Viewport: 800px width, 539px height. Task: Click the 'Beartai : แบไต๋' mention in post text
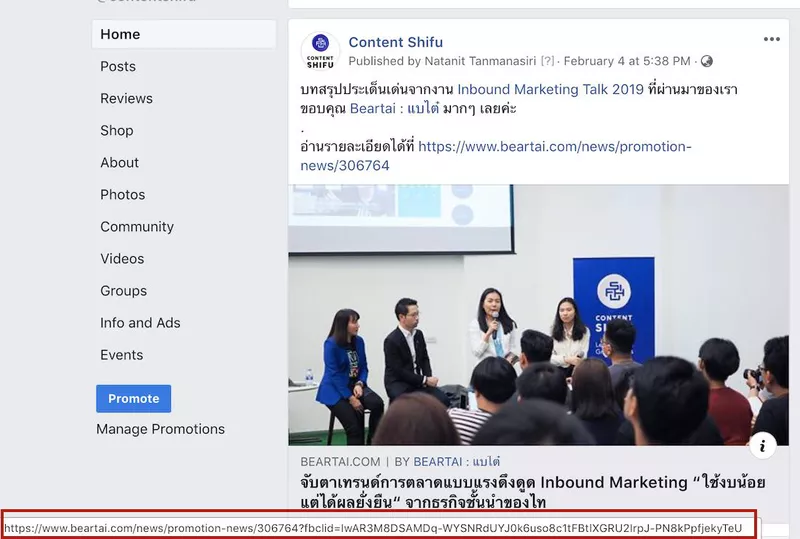394,109
